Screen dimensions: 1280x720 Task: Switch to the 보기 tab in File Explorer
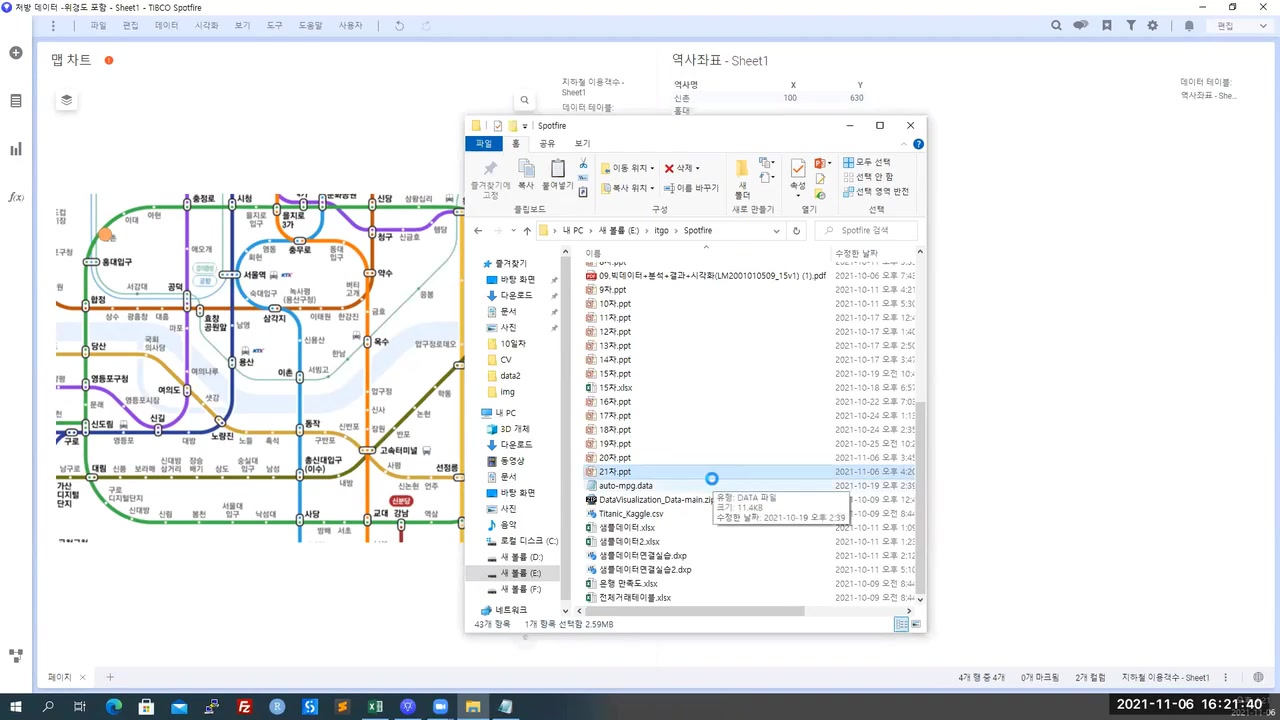point(582,144)
